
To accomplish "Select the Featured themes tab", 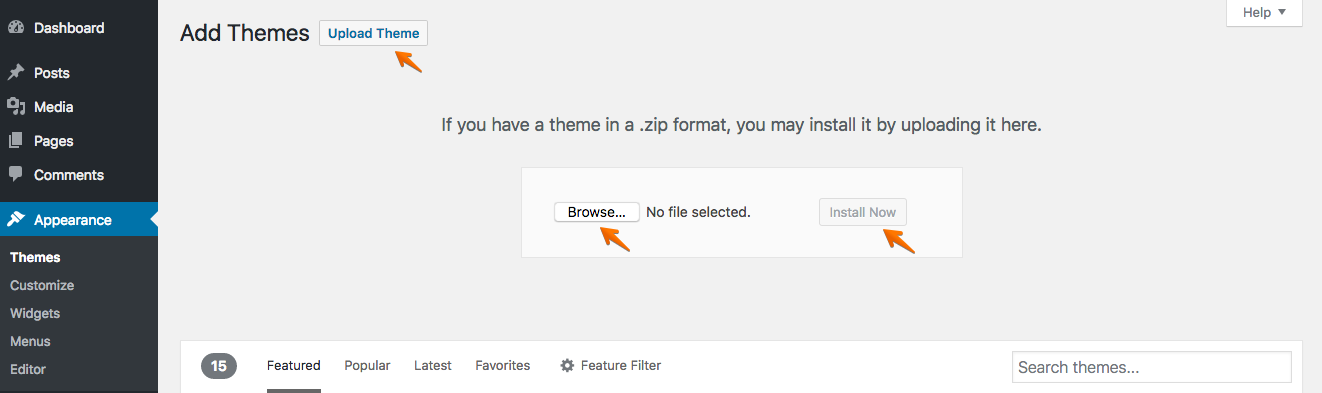I will point(294,366).
